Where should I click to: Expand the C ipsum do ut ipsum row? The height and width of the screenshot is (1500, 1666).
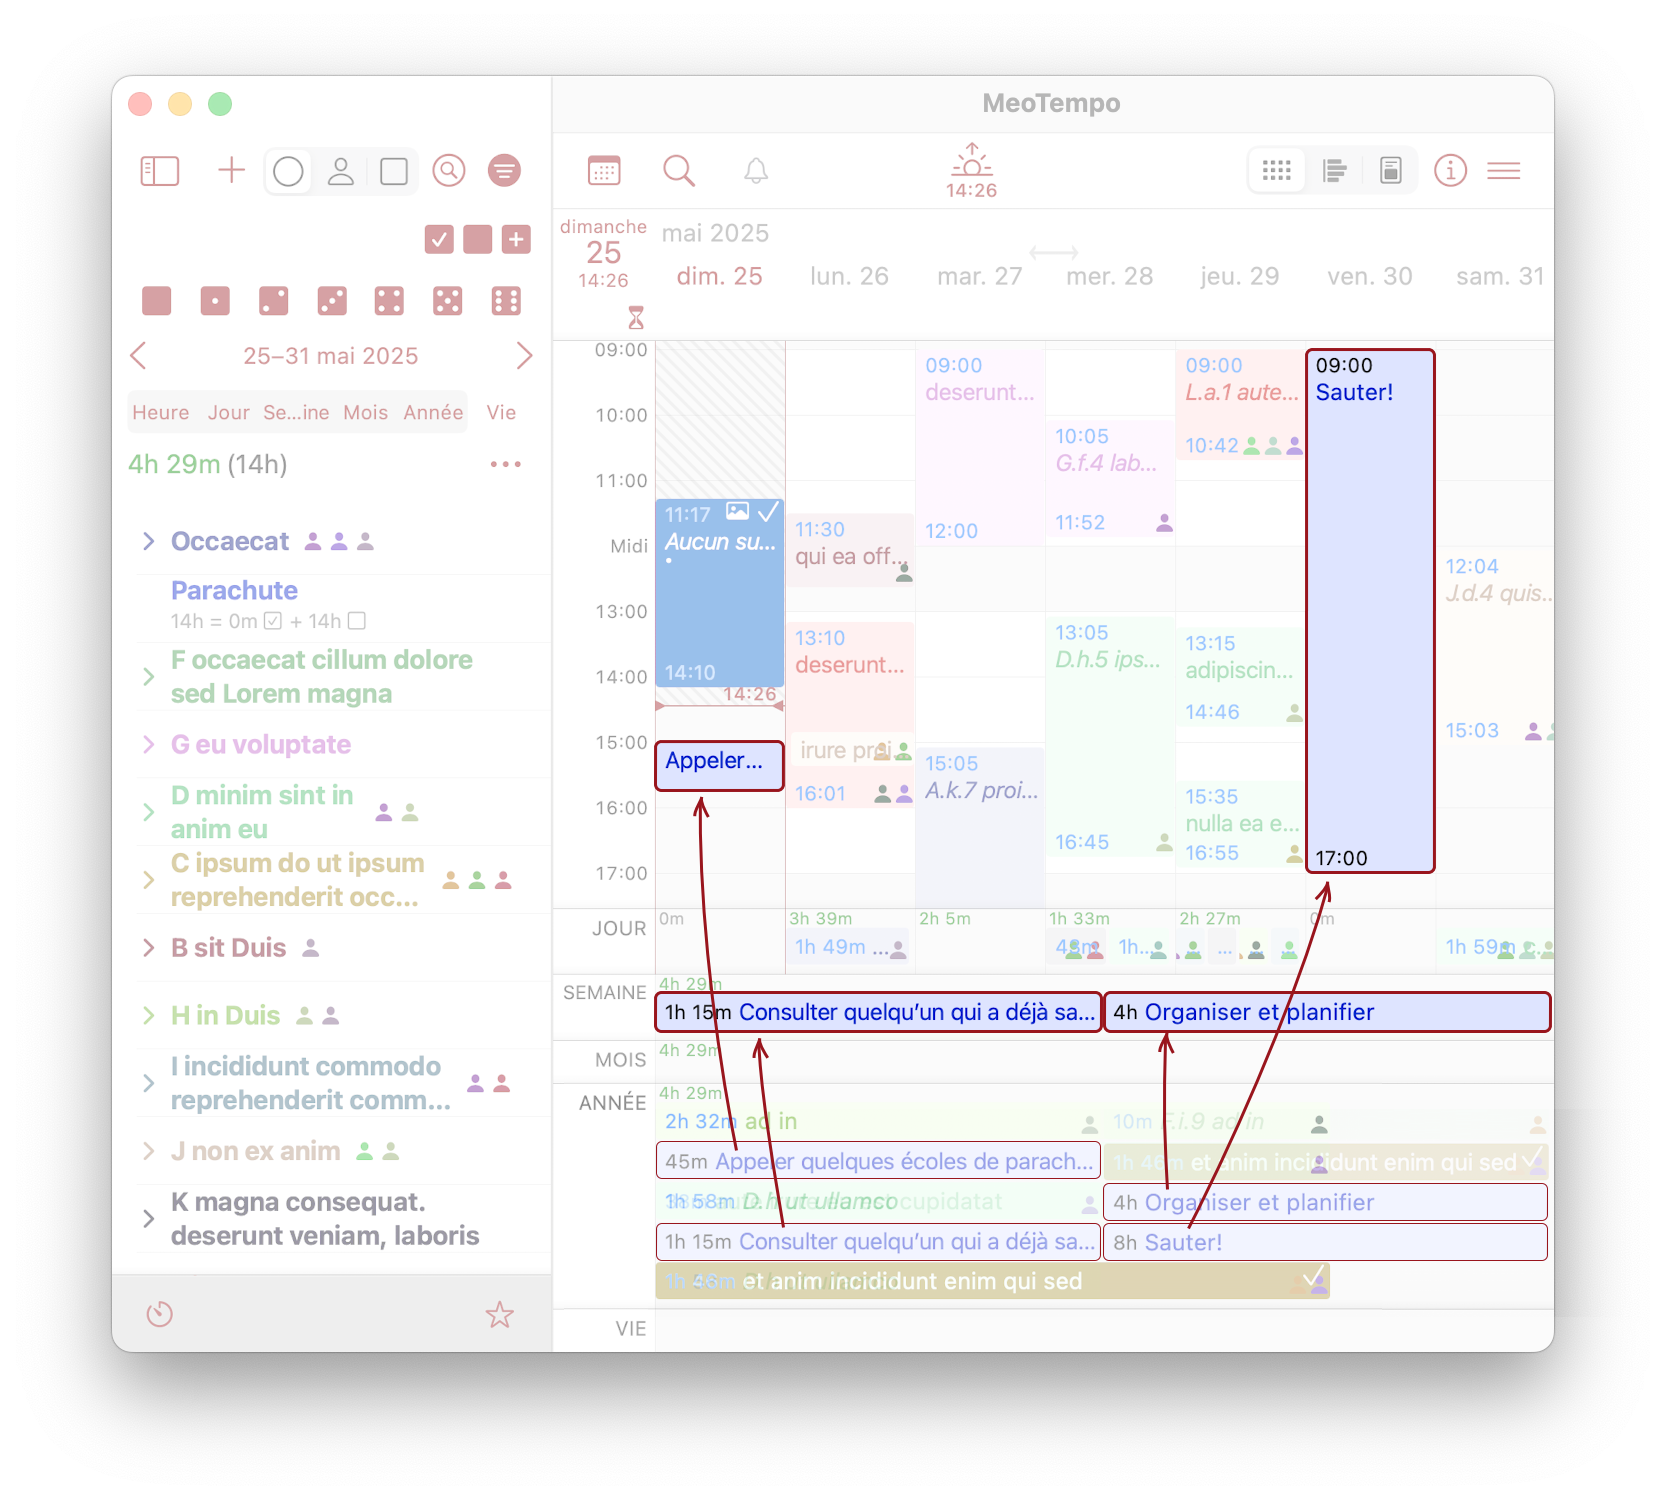(149, 880)
